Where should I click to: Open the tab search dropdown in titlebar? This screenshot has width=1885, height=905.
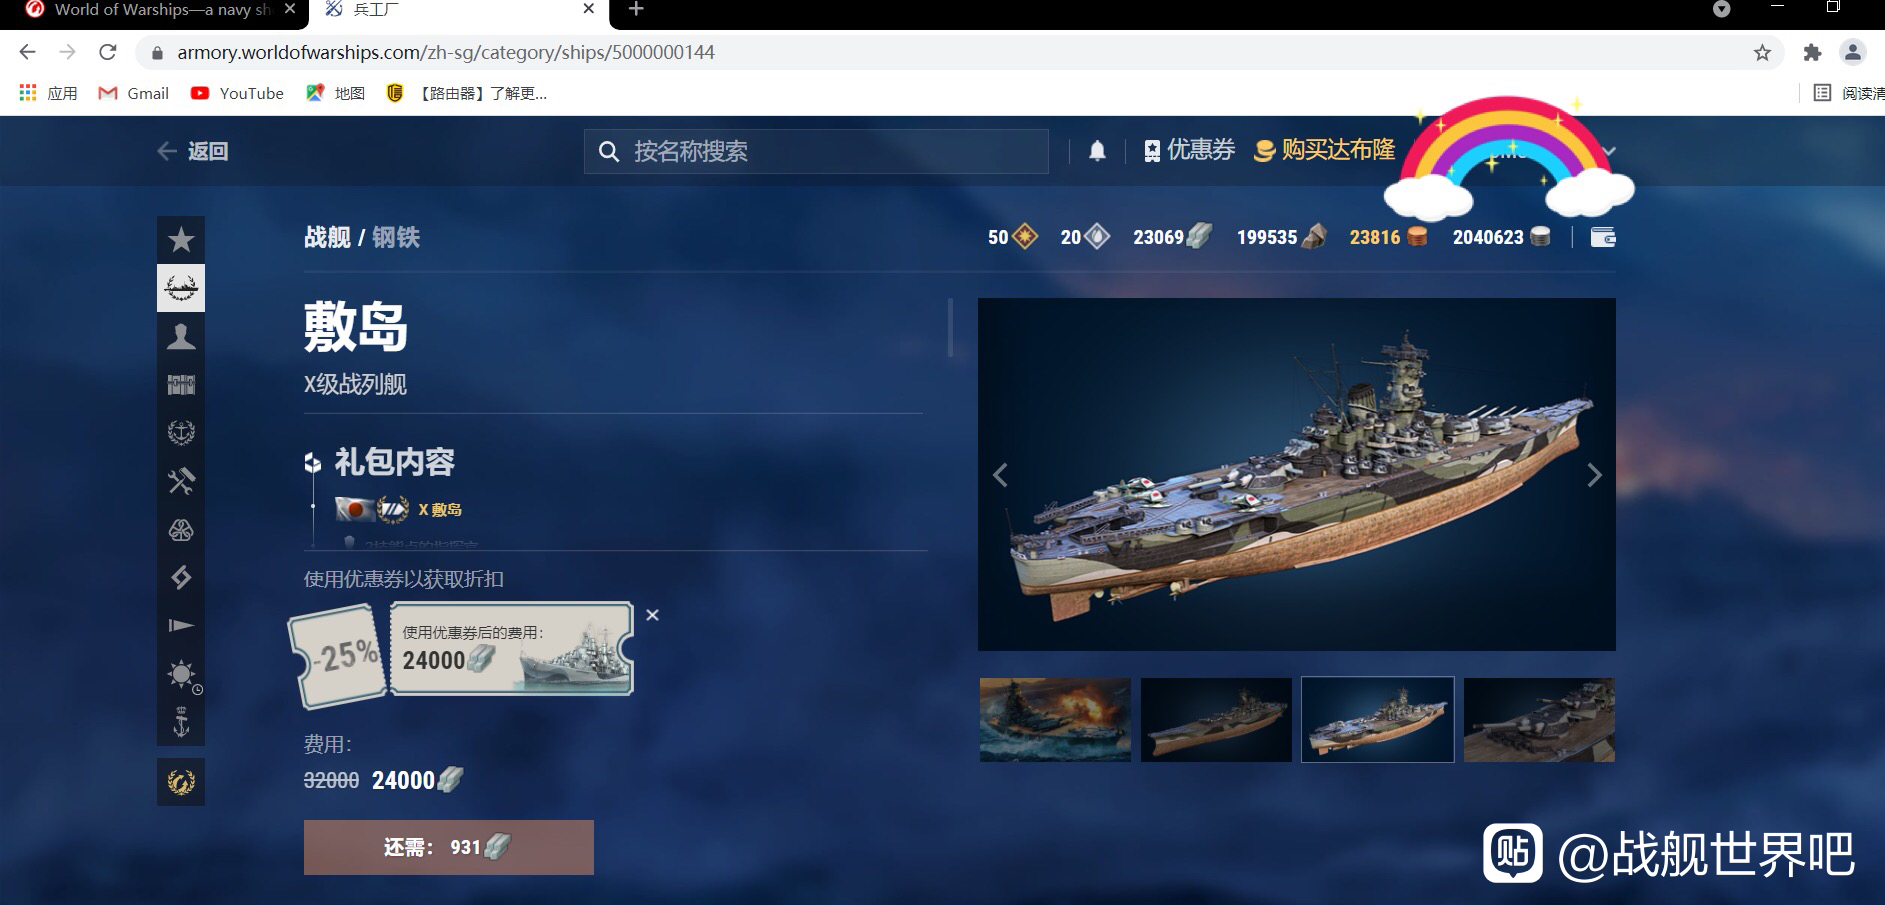tap(1721, 9)
